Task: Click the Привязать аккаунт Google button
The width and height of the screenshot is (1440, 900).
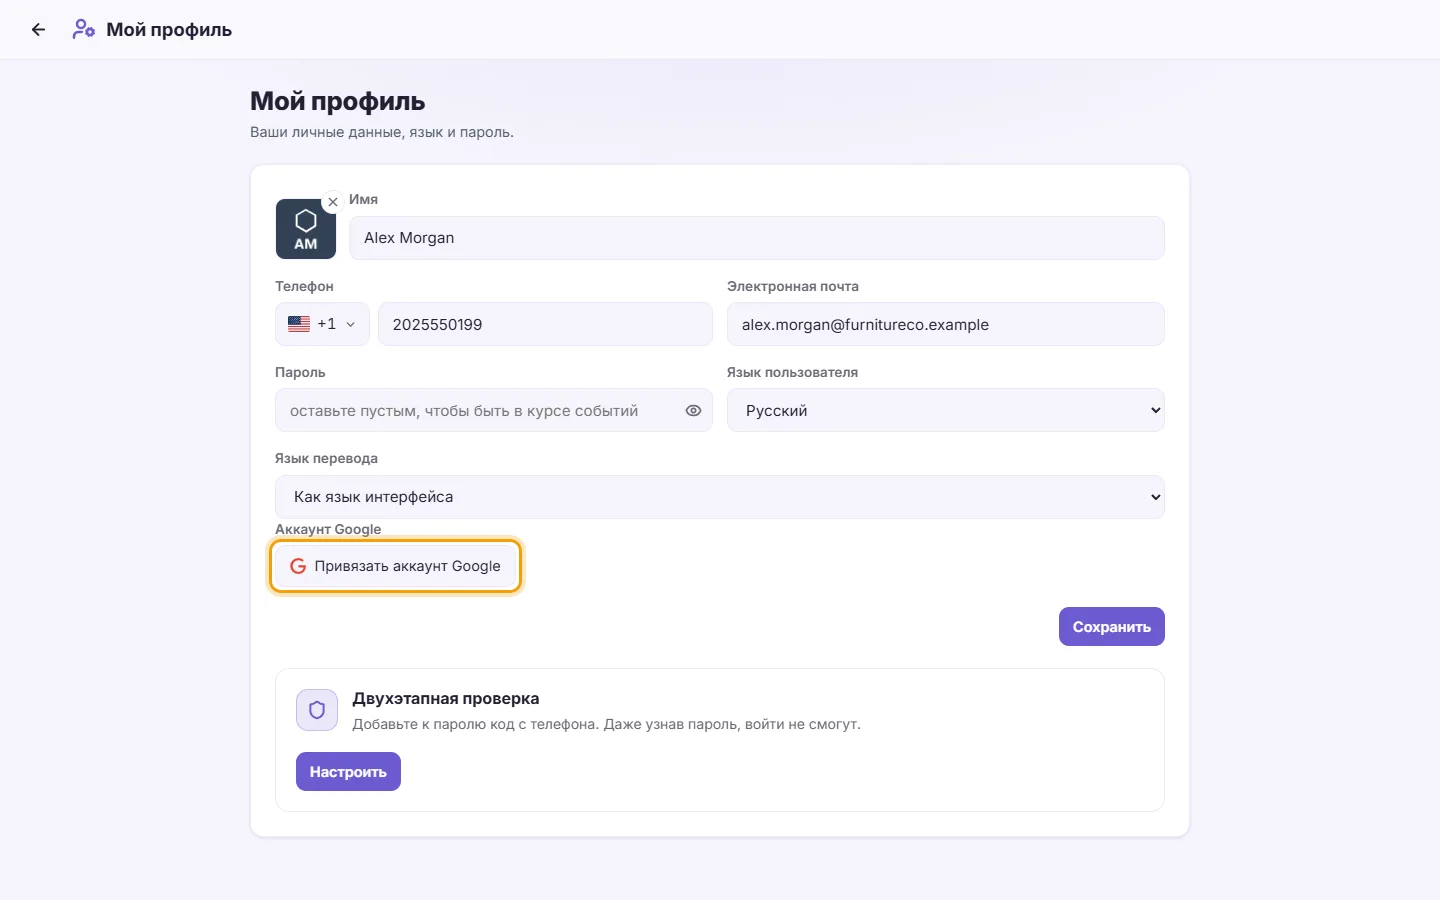Action: coord(396,566)
